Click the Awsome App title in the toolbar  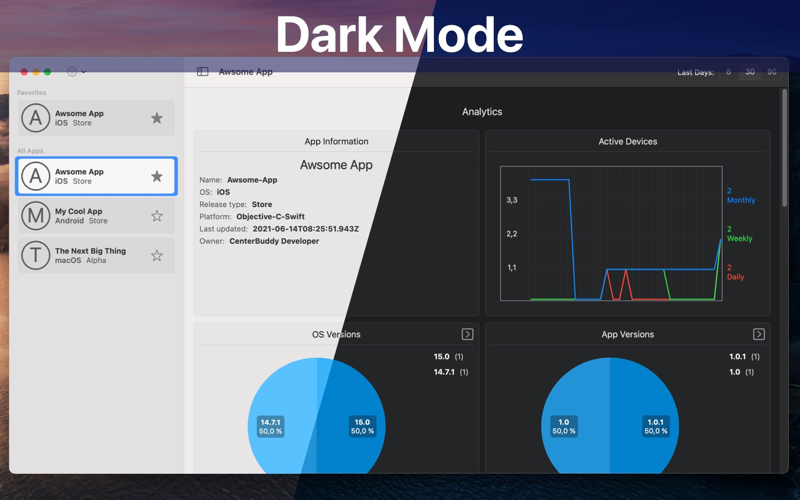pyautogui.click(x=245, y=72)
